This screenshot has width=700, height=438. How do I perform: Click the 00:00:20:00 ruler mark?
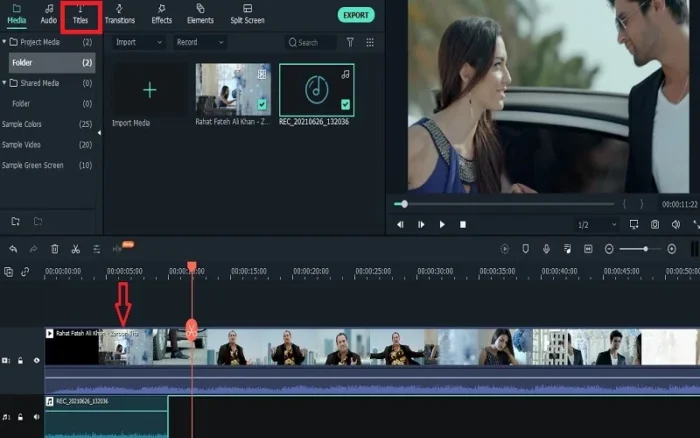[x=311, y=271]
